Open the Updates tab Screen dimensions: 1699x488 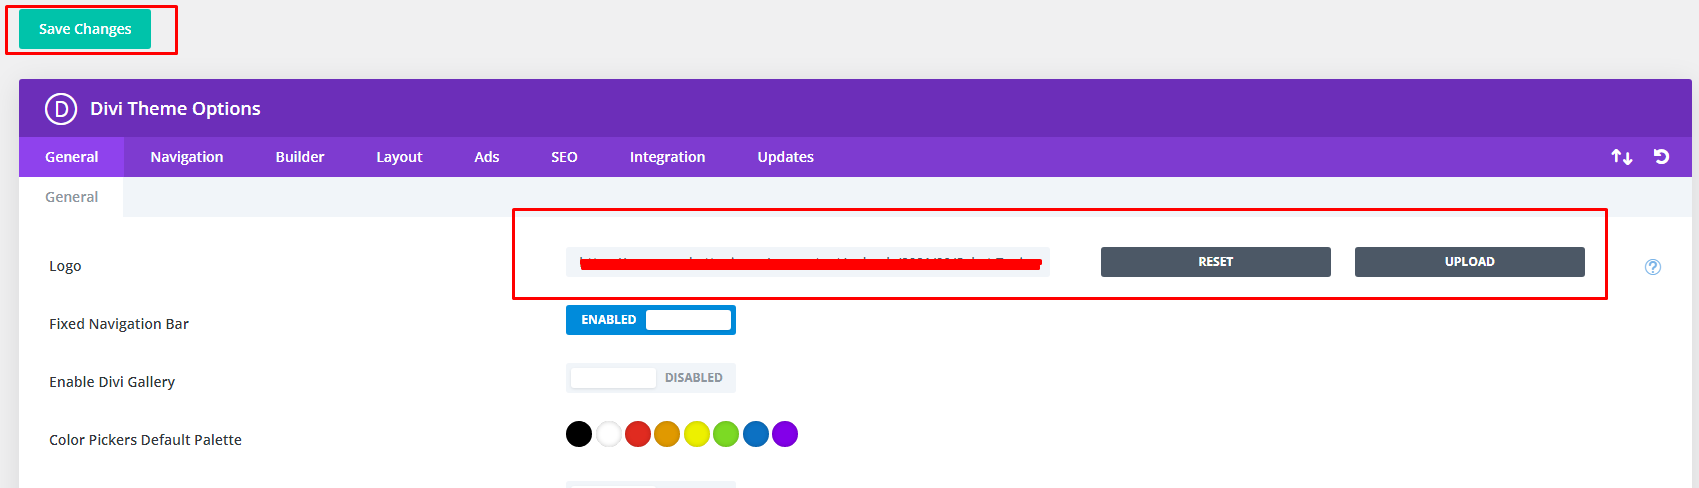(x=785, y=157)
